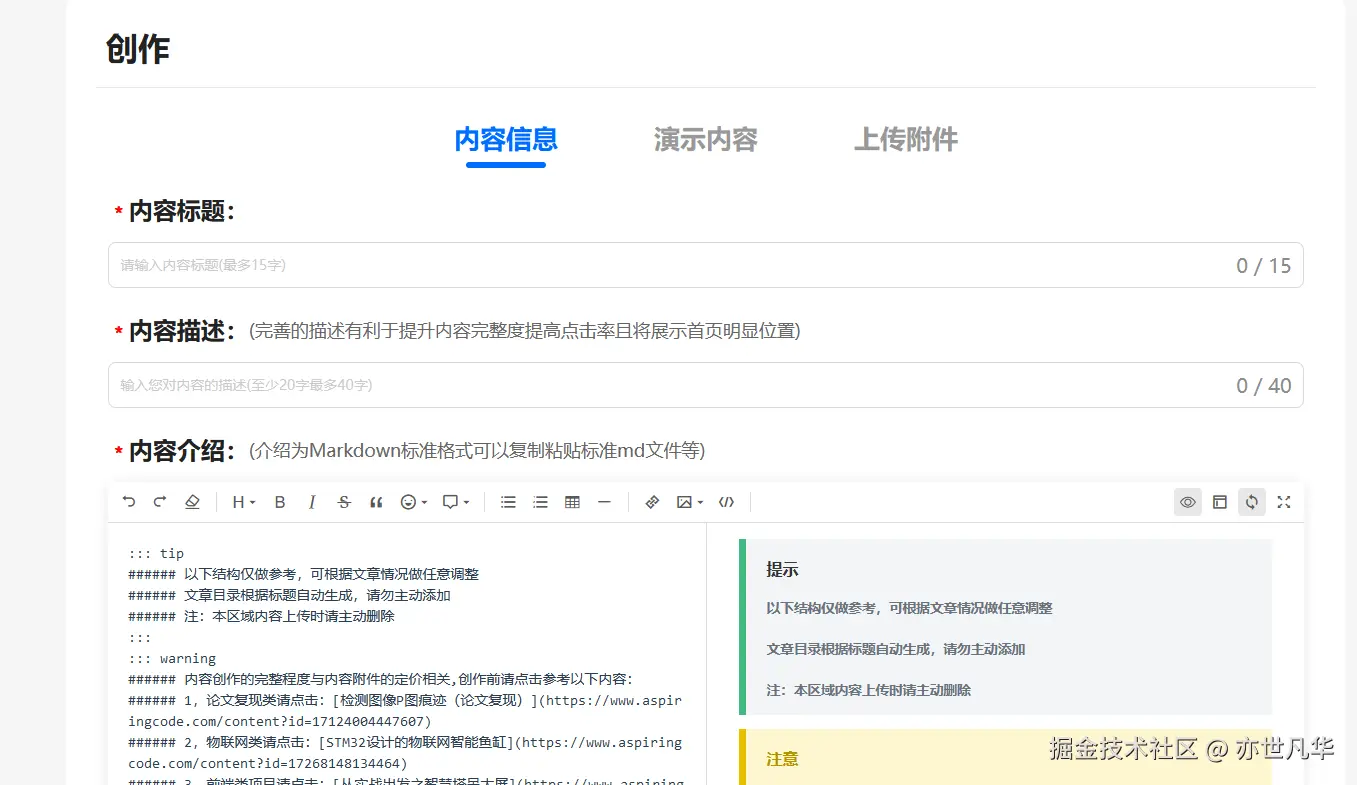Switch to the 演示内容 tab
This screenshot has width=1357, height=785.
tap(705, 140)
